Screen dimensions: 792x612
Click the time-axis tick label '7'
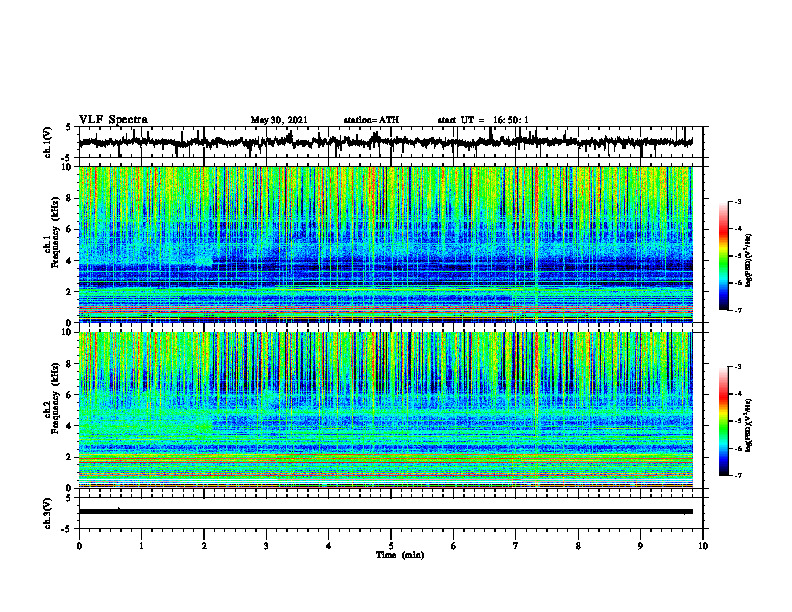click(x=516, y=546)
